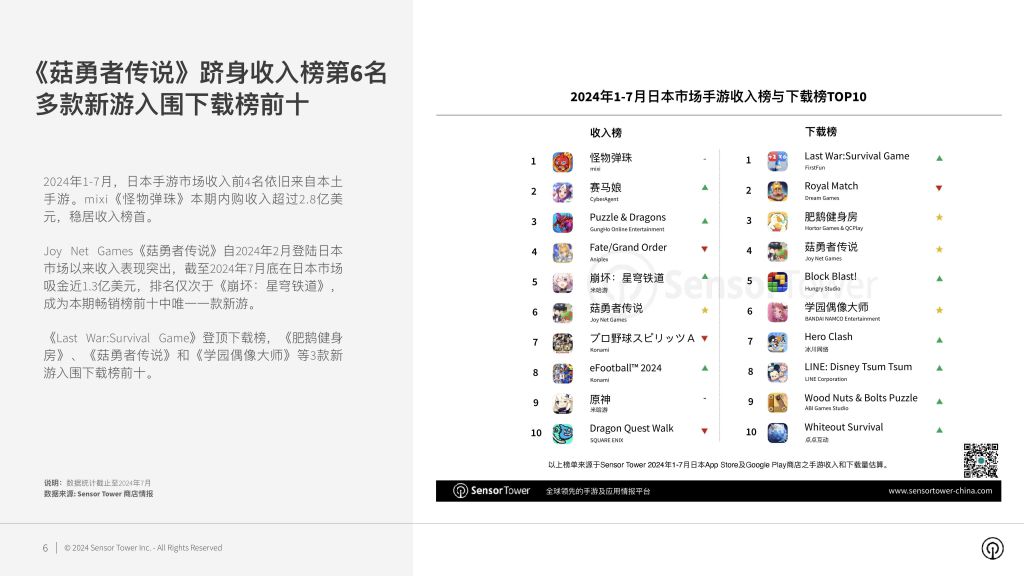The image size is (1024, 576).
Task: Click the page number 6
Action: [x=45, y=548]
